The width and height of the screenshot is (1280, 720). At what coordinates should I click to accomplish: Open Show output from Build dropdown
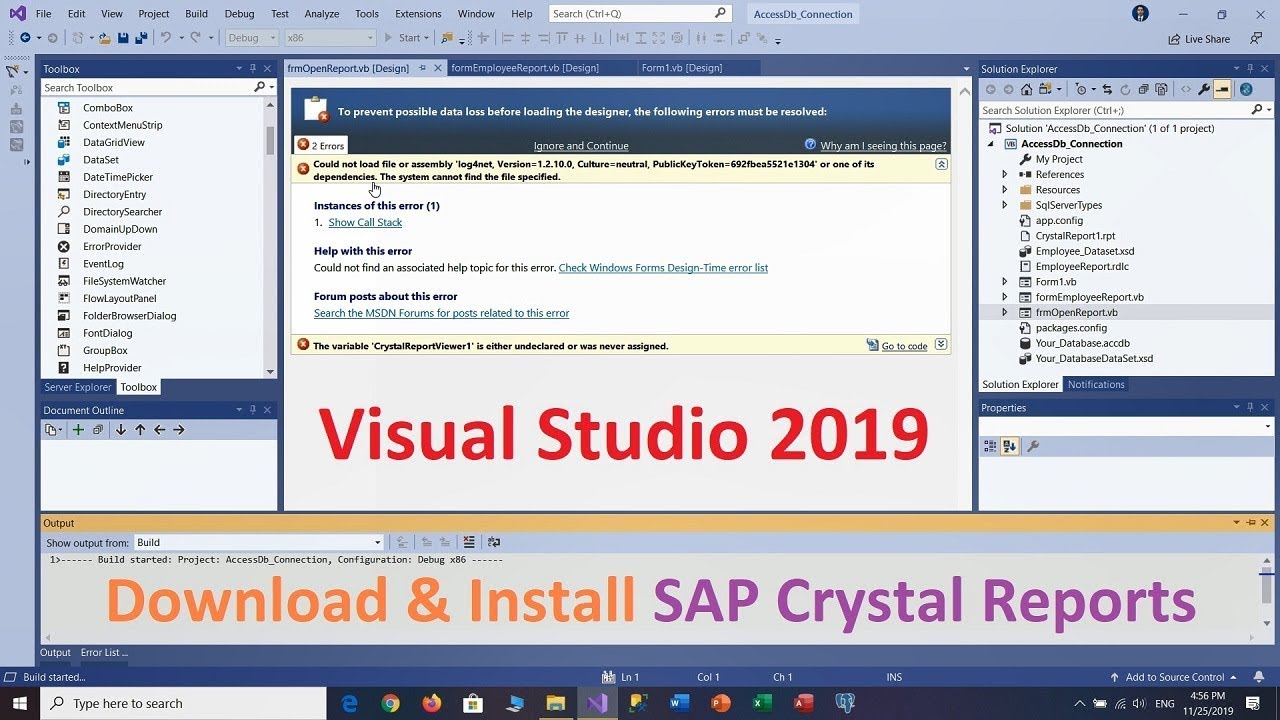coord(258,542)
